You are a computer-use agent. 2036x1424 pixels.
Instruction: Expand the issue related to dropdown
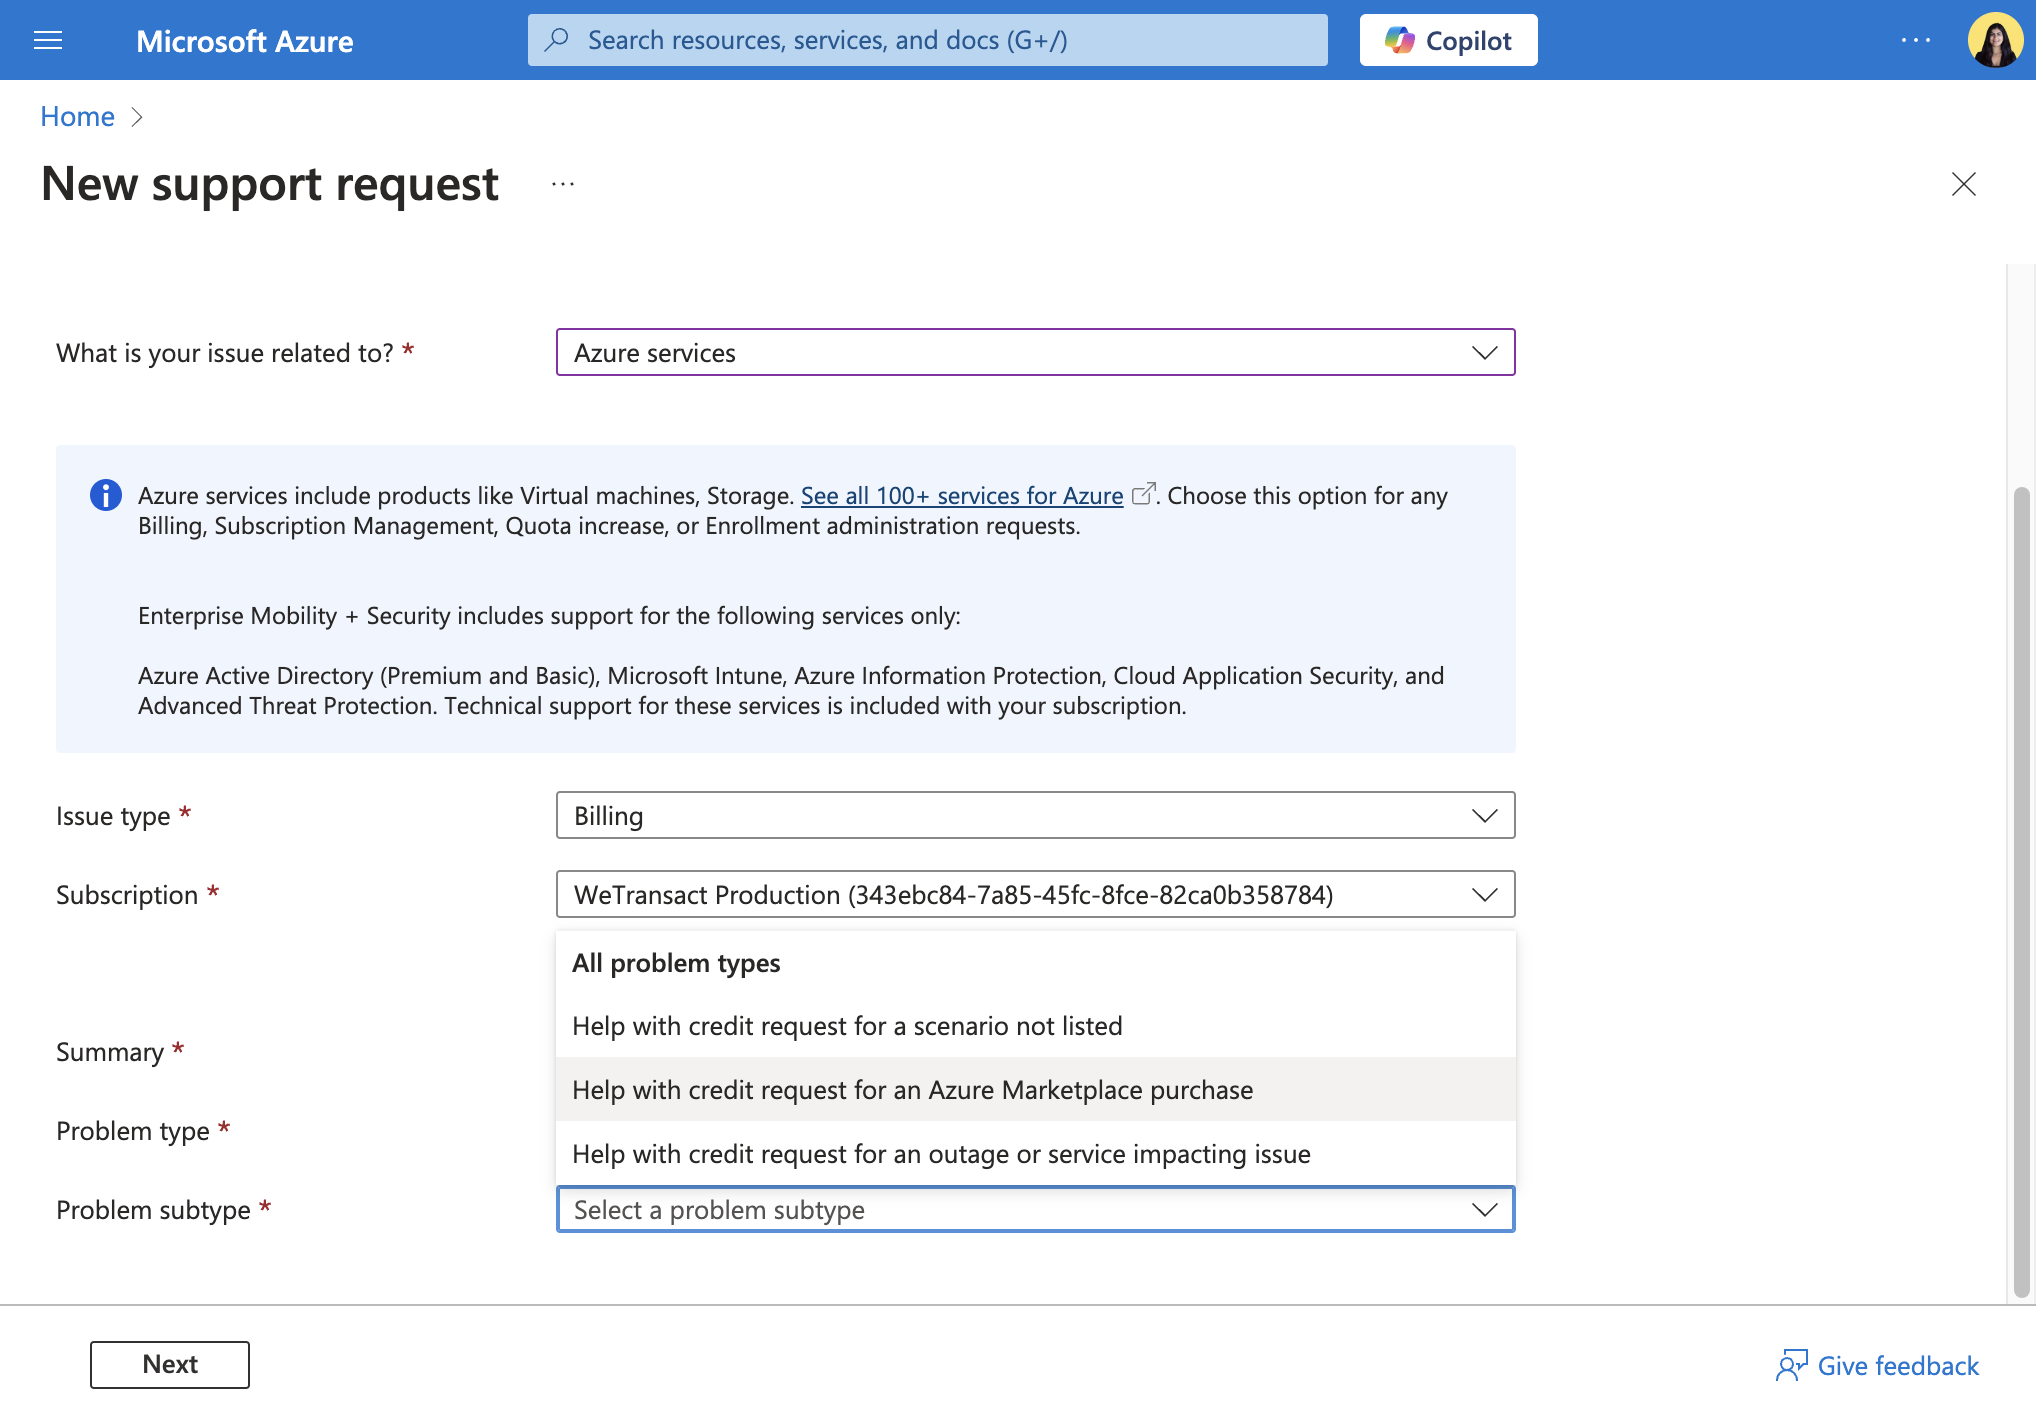pyautogui.click(x=1035, y=352)
